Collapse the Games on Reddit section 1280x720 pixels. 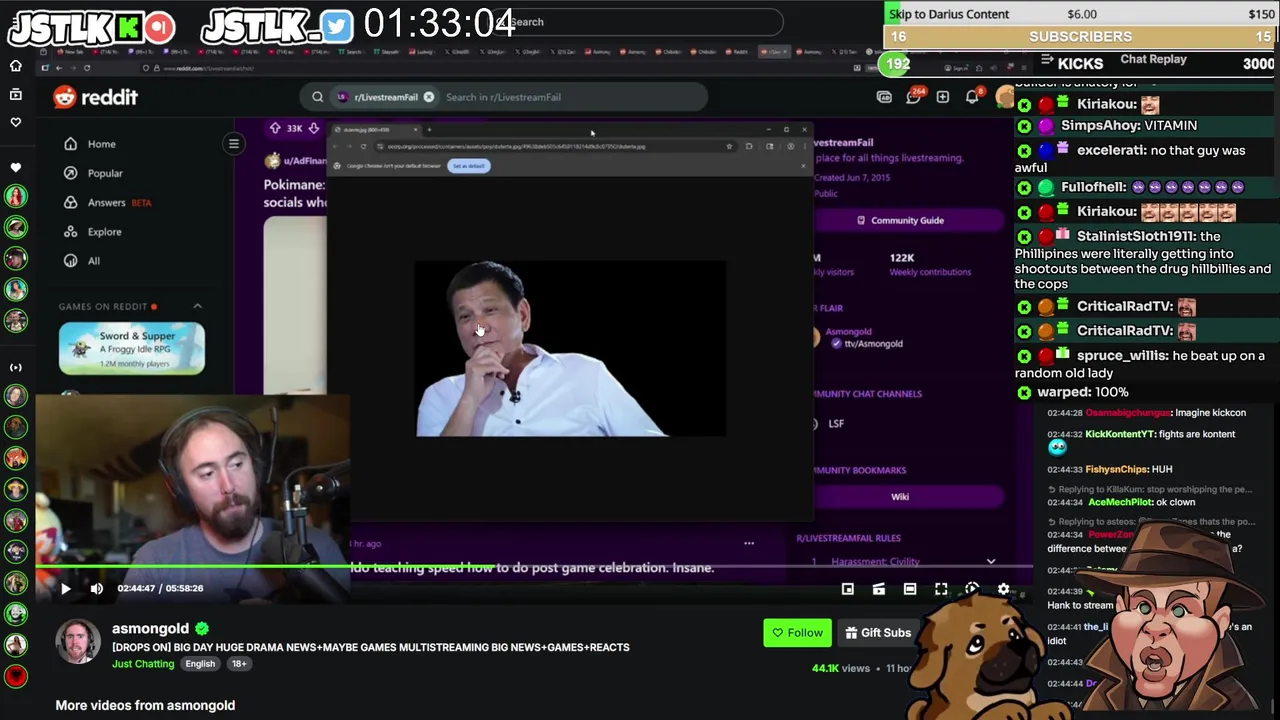(197, 306)
